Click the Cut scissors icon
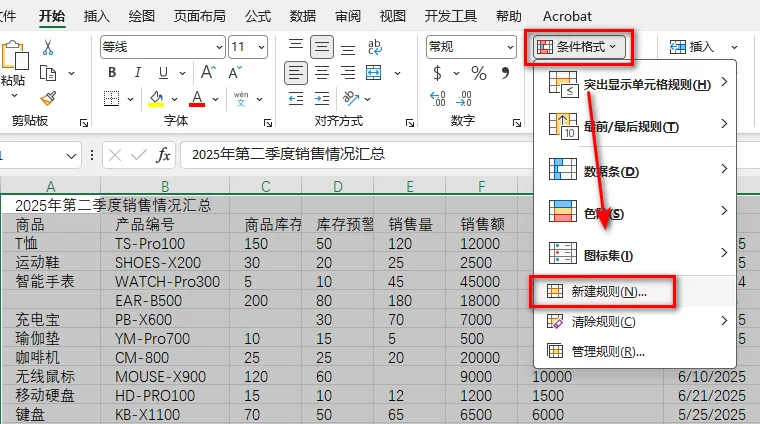 tap(48, 47)
